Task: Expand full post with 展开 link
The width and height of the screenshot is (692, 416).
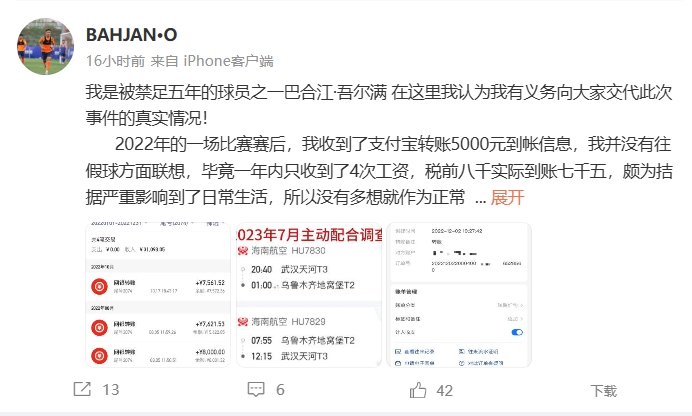Action: coord(507,197)
